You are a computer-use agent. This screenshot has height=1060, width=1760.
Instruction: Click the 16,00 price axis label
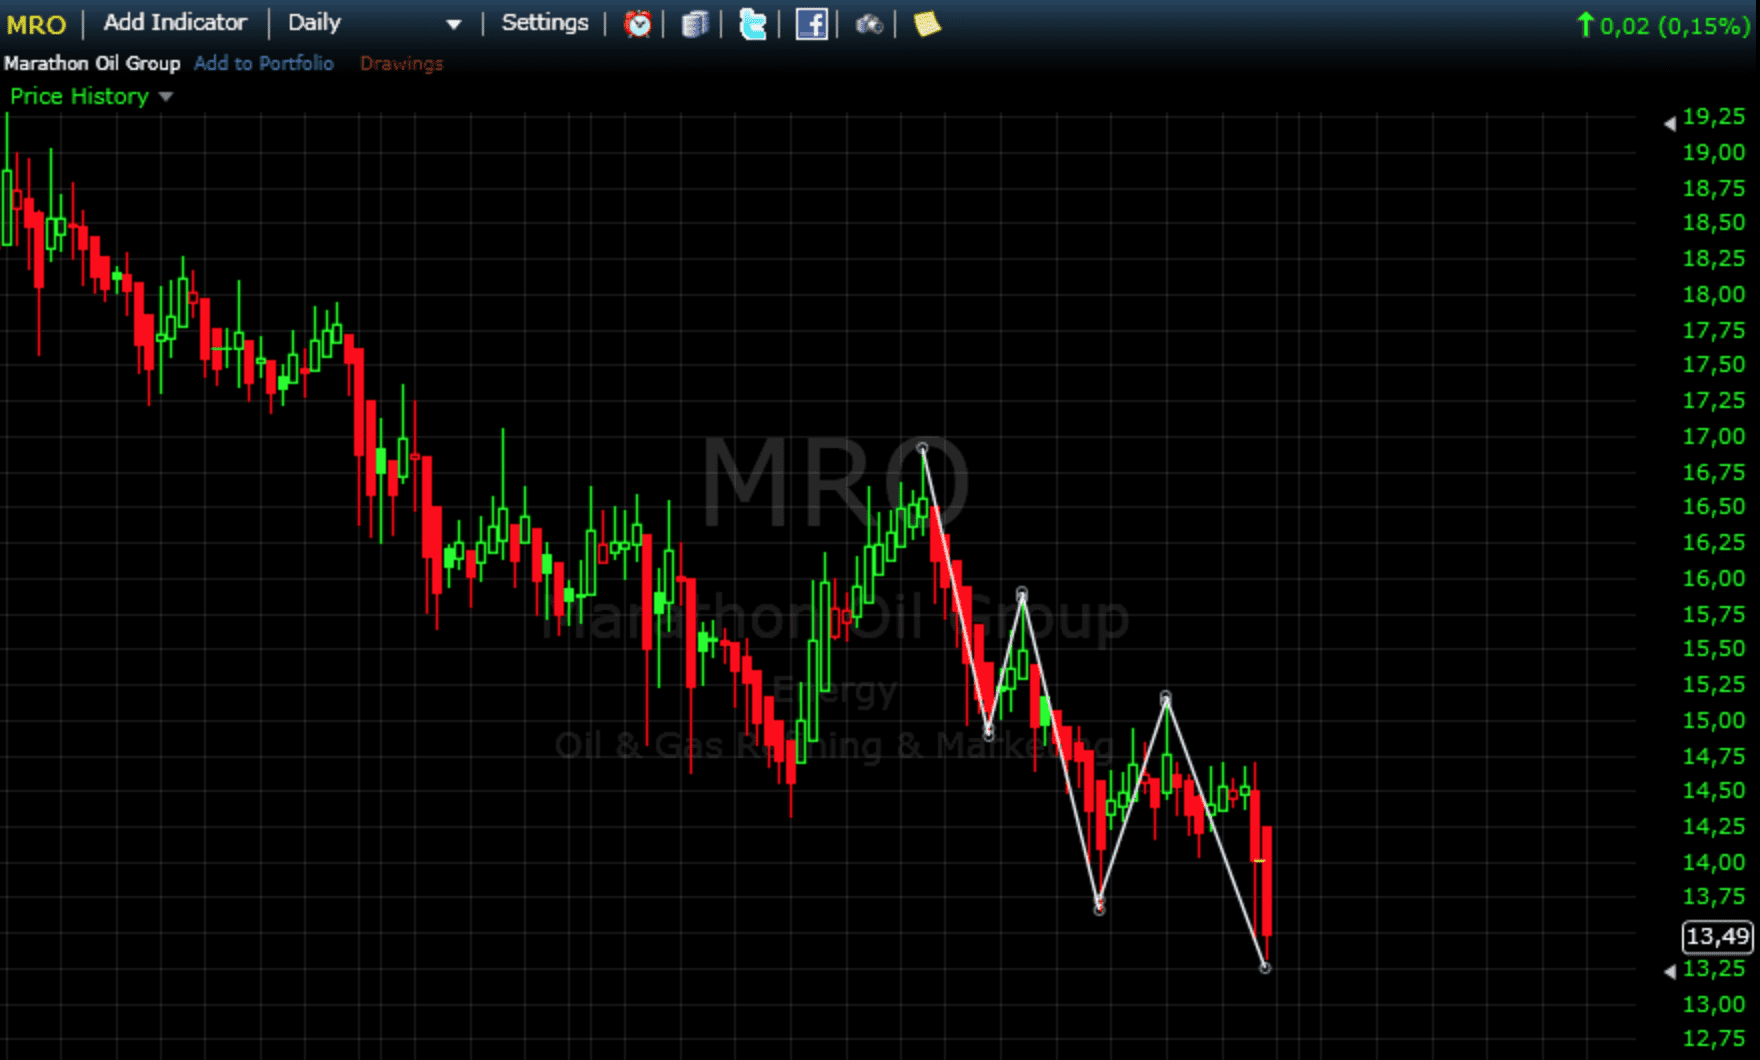(x=1714, y=578)
